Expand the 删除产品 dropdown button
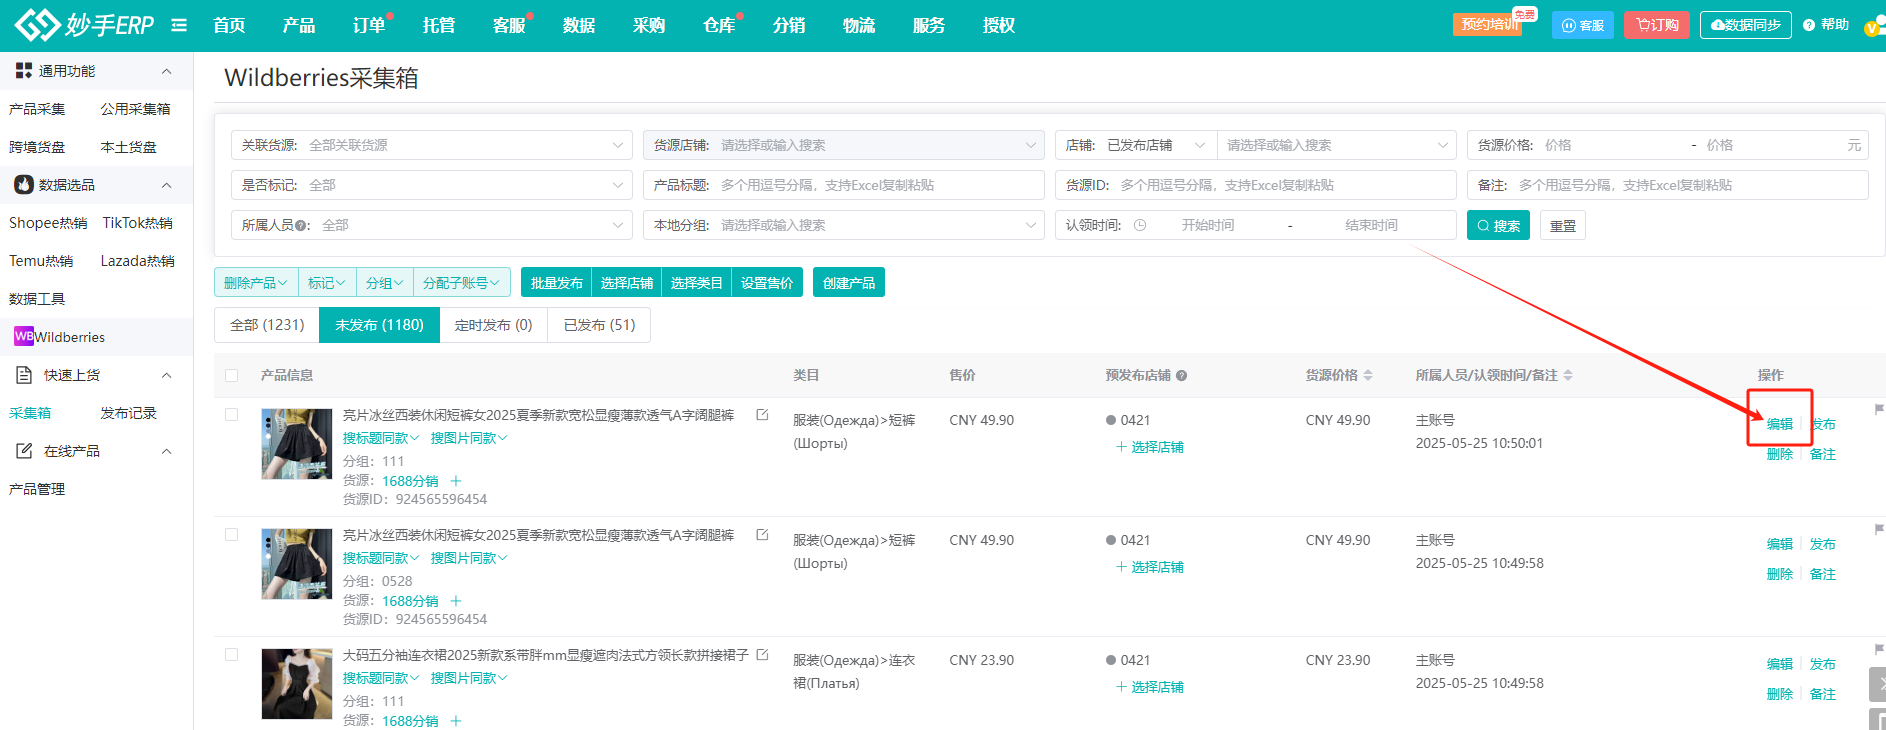 tap(256, 283)
